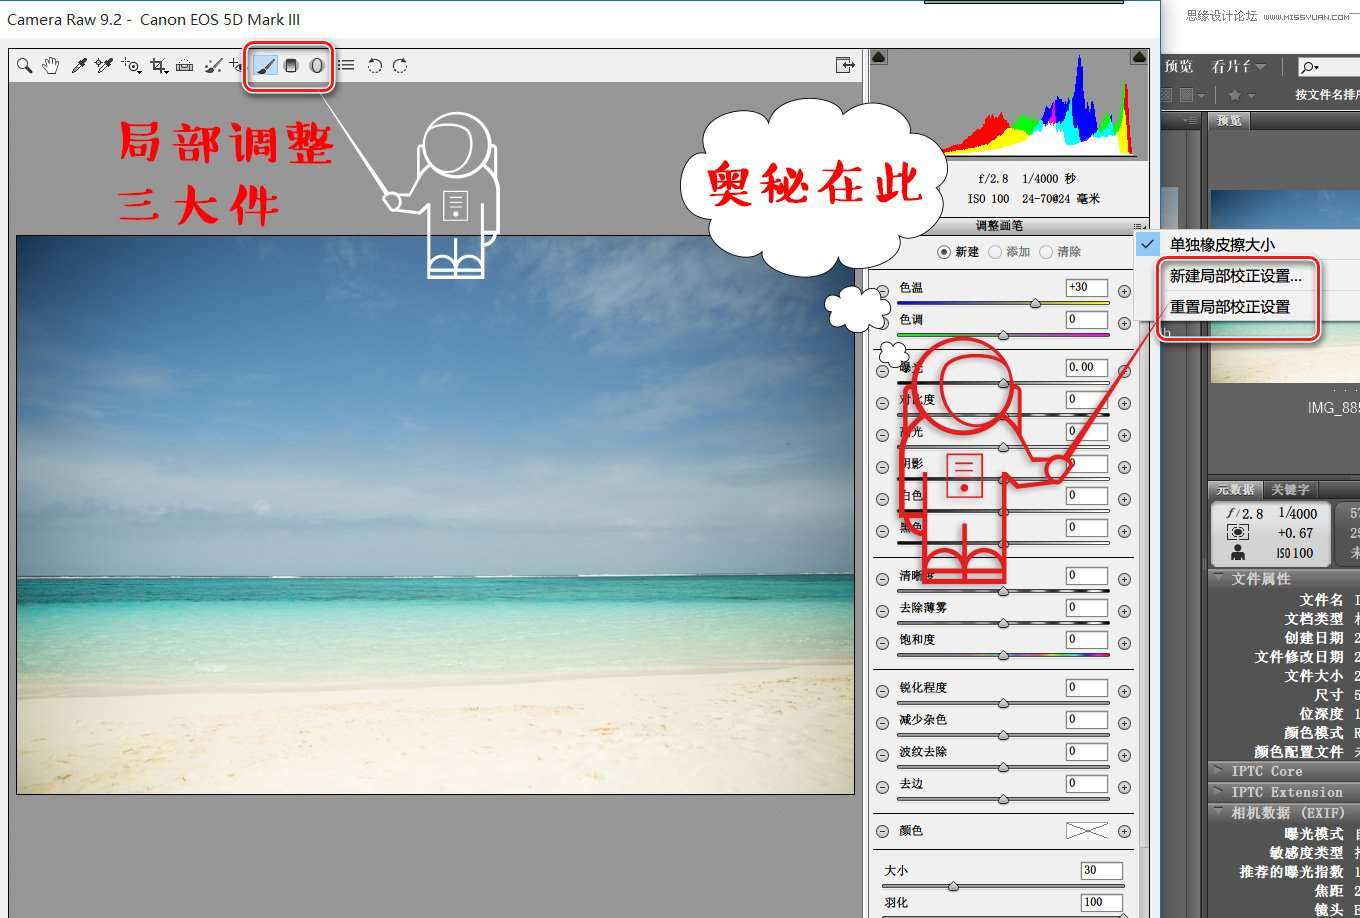This screenshot has height=918, width=1360.
Task: Choose the Graduated Filter tool
Action: point(291,66)
